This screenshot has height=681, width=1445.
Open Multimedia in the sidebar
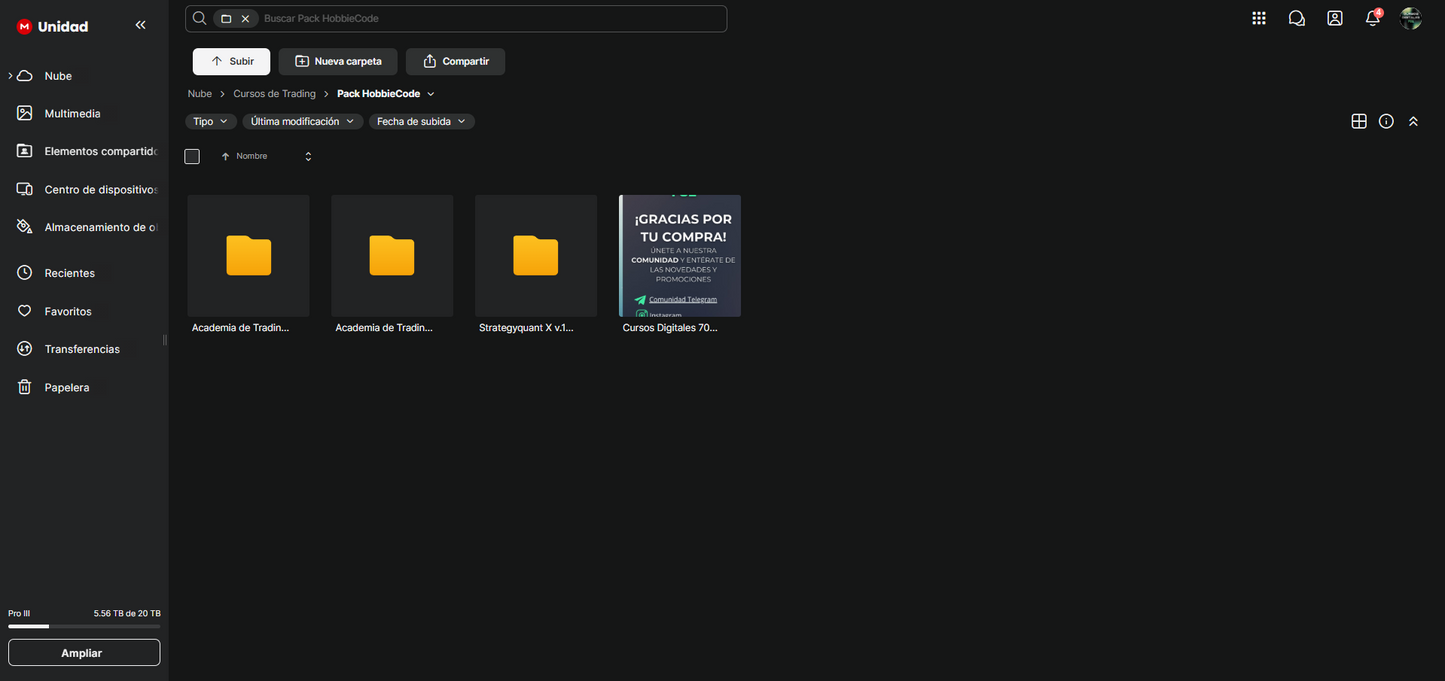click(72, 114)
